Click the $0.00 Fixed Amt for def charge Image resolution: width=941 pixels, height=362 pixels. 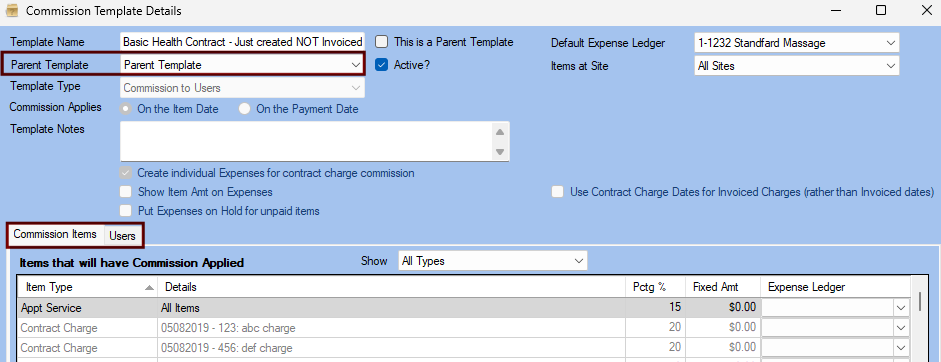pyautogui.click(x=723, y=348)
